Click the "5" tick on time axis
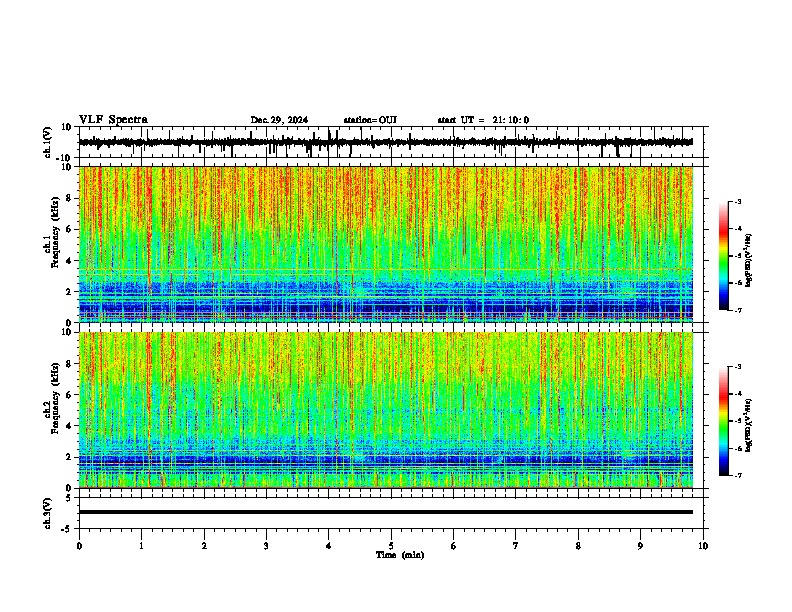 391,546
